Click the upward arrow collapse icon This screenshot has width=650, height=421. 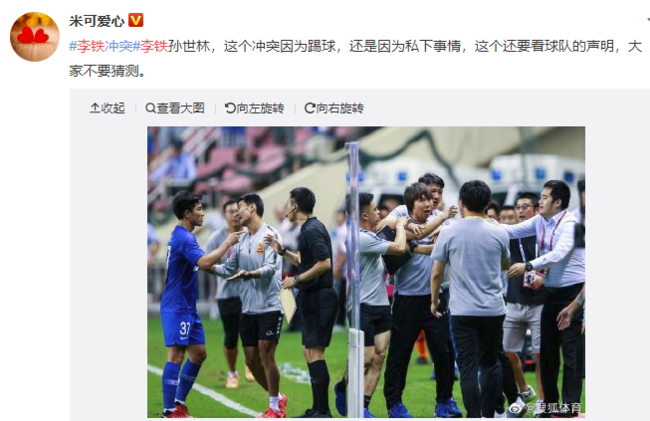(95, 108)
